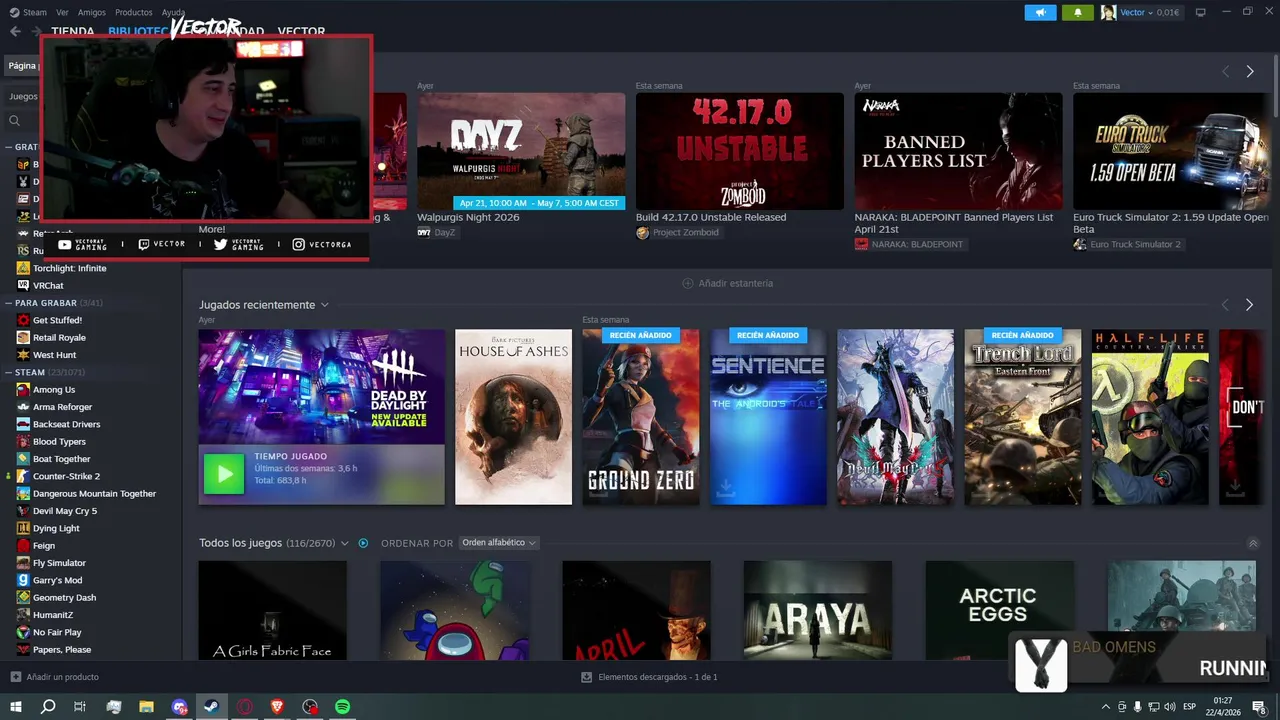Screen dimensions: 1280x720
Task: Select Fly Simulator in the sidebar
Action: point(59,563)
